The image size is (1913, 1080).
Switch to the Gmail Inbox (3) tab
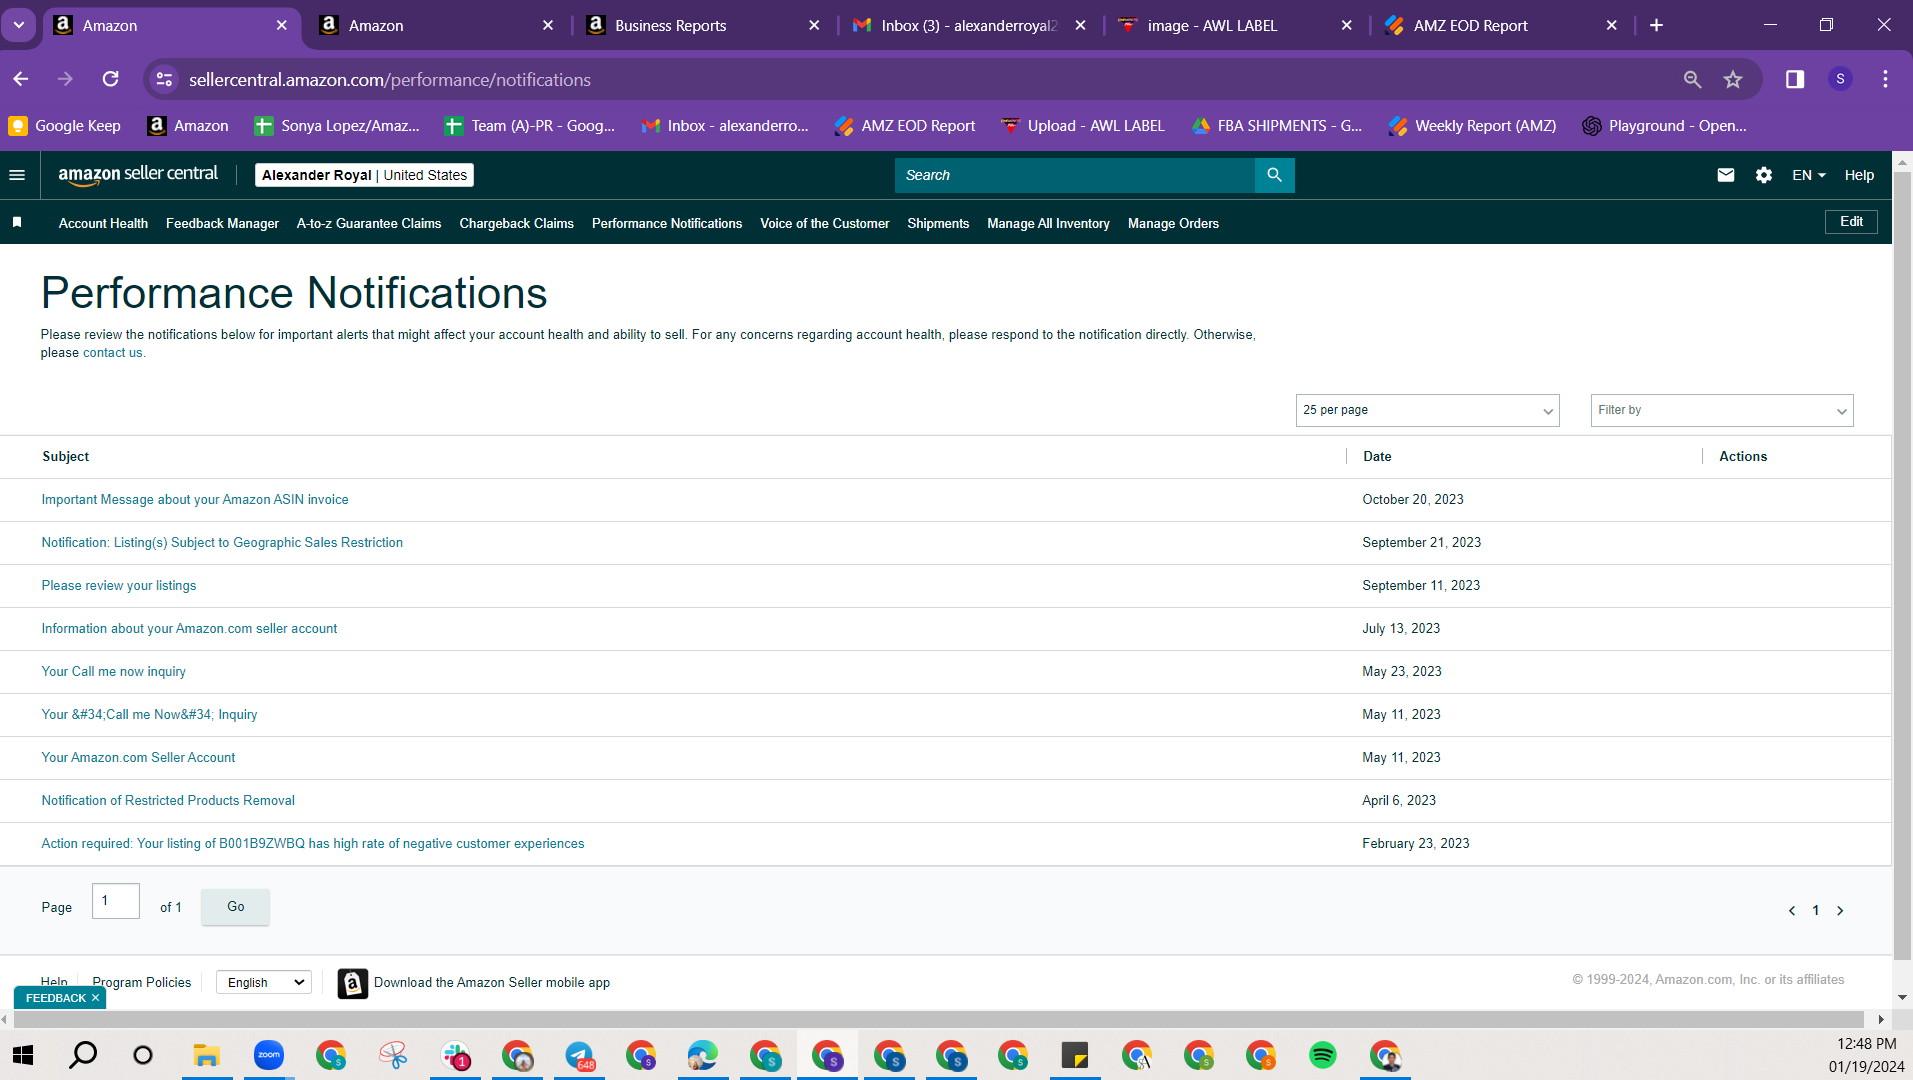click(x=969, y=25)
